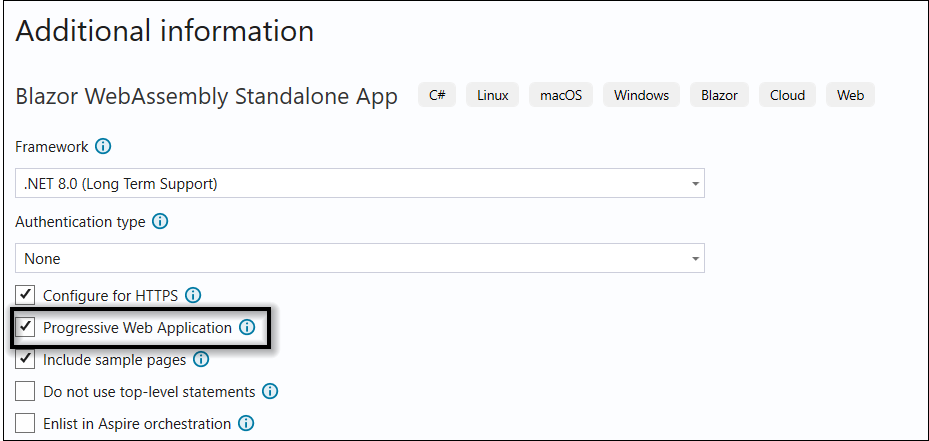Uncheck Include sample pages
This screenshot has width=929, height=441.
(x=25, y=359)
